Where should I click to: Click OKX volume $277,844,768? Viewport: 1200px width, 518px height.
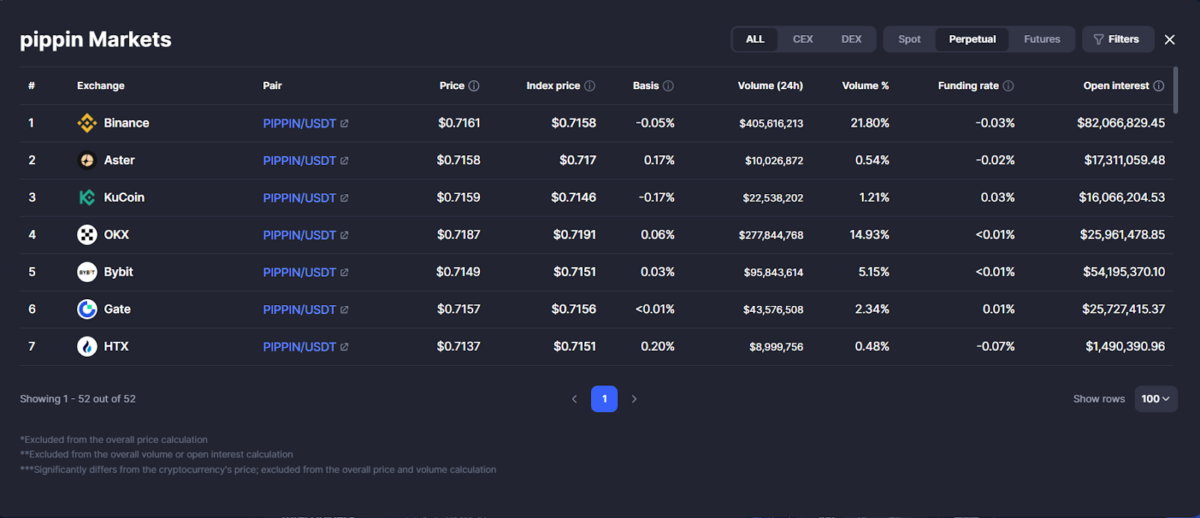pos(773,235)
